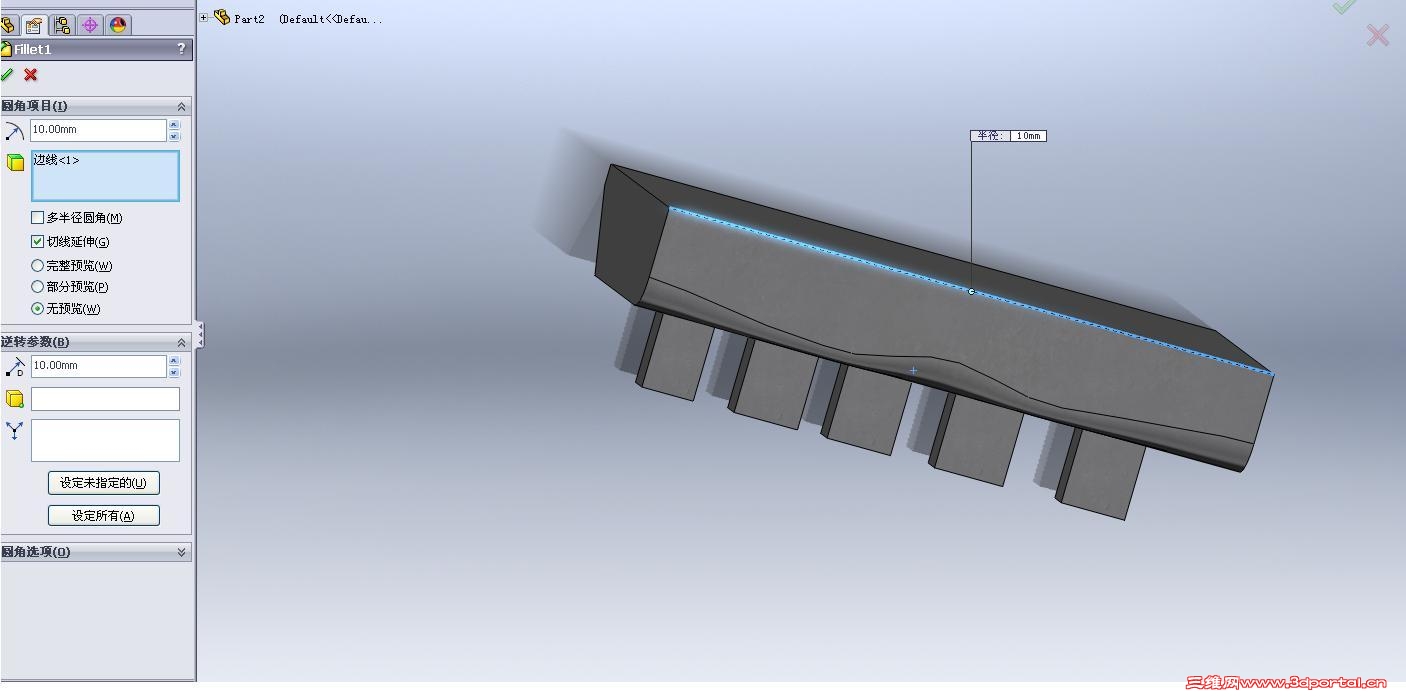The height and width of the screenshot is (696, 1406).
Task: Click the setback distances list box
Action: [x=105, y=440]
